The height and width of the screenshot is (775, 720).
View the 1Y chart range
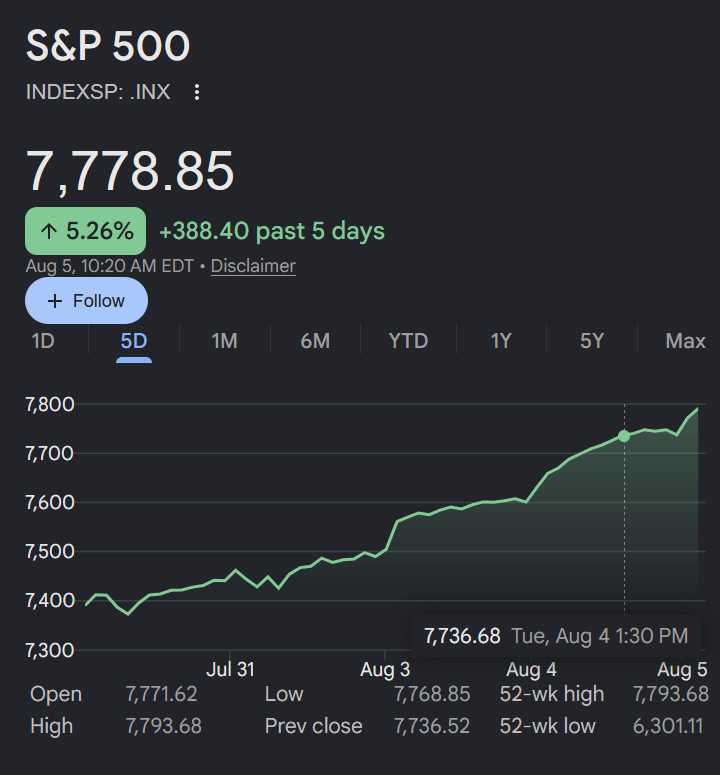click(501, 341)
